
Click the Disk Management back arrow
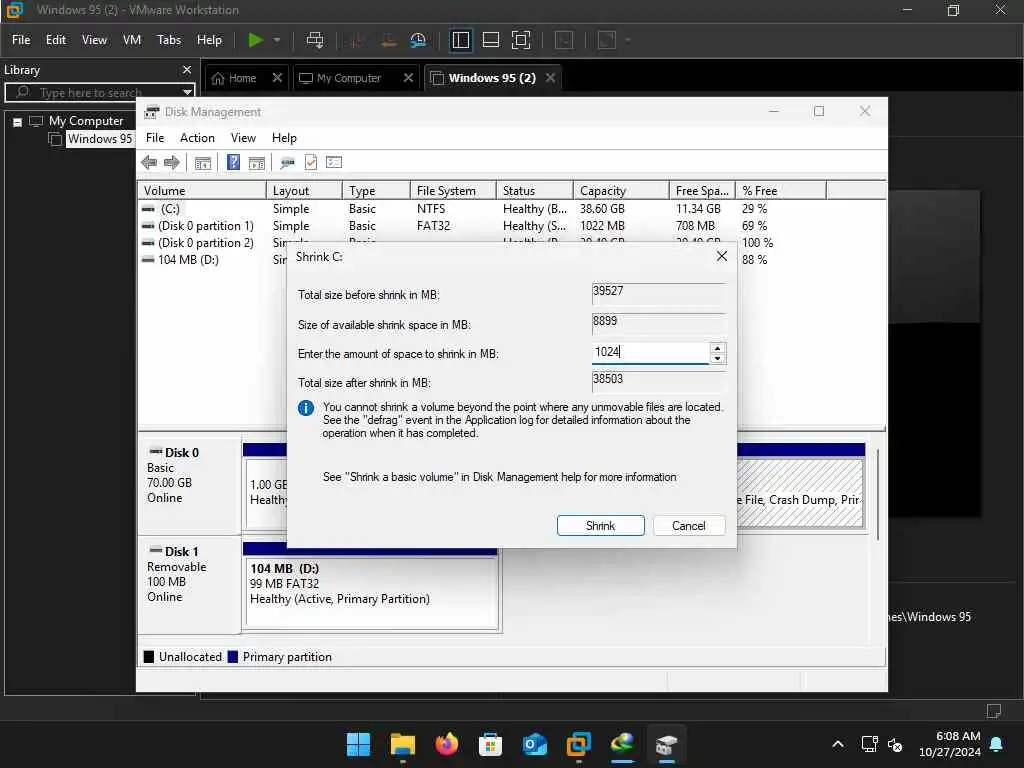pyautogui.click(x=149, y=163)
